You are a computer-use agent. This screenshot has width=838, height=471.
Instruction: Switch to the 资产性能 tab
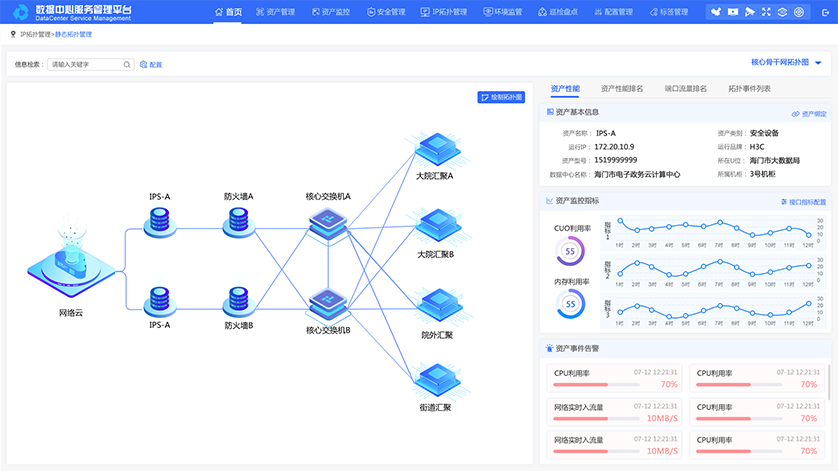(565, 89)
